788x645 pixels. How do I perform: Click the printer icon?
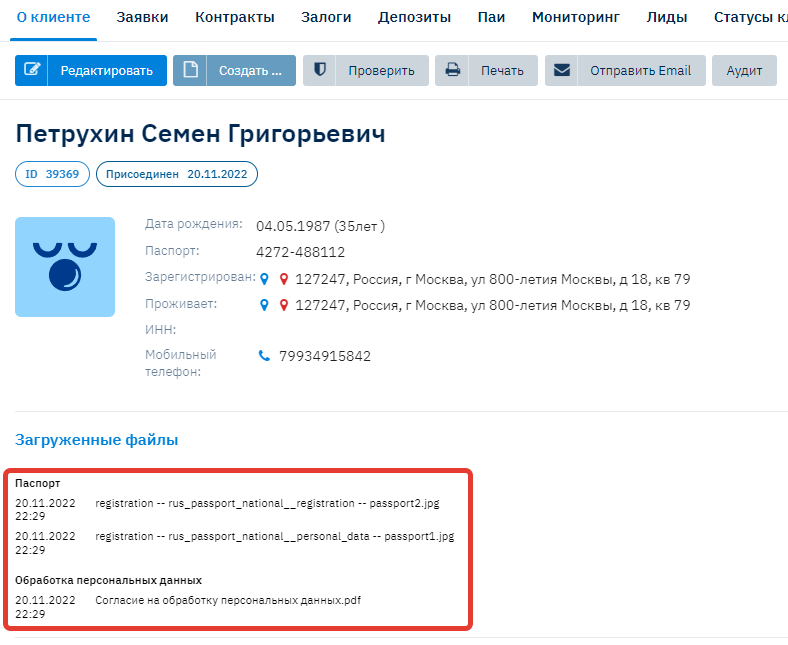(452, 70)
